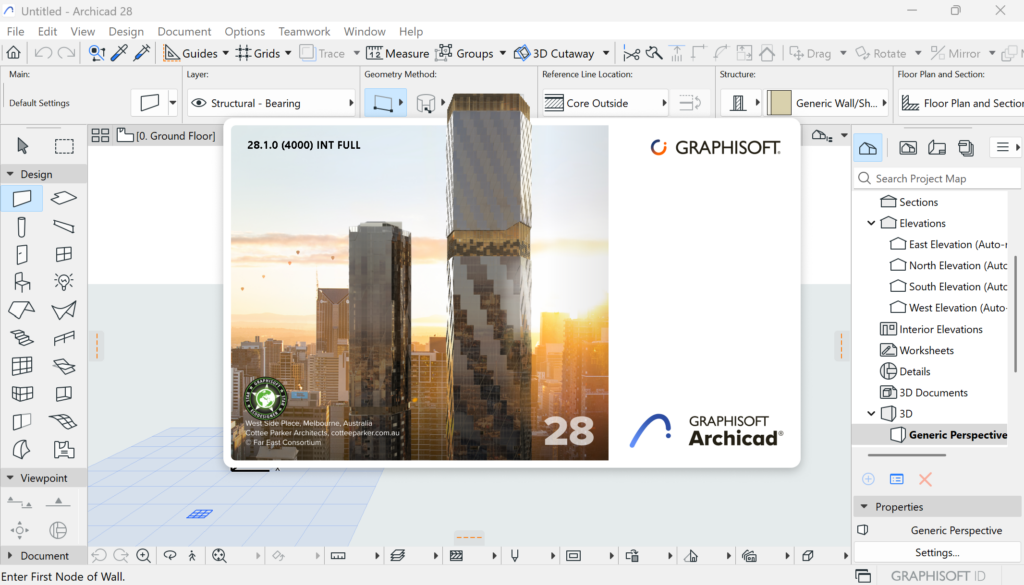Select the Stair tool

(22, 338)
